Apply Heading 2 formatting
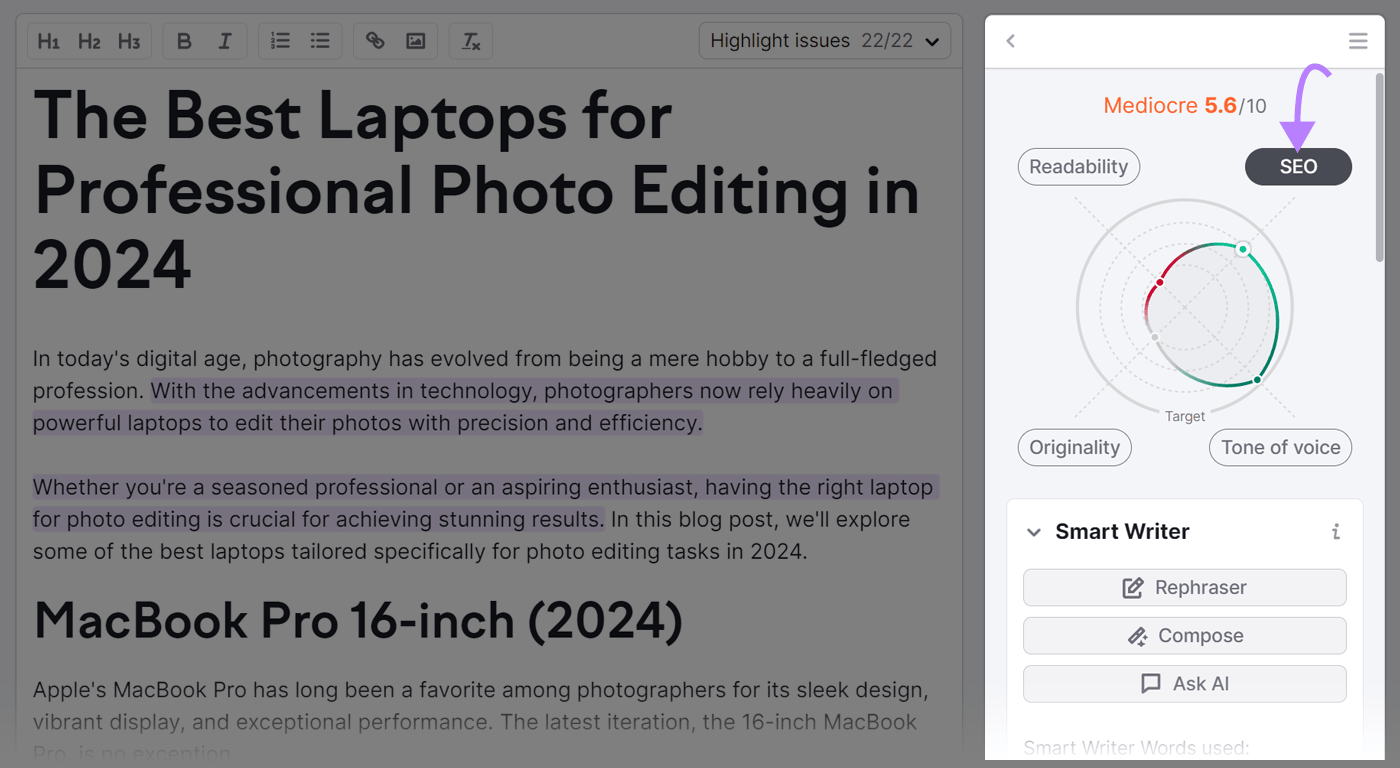 point(88,41)
